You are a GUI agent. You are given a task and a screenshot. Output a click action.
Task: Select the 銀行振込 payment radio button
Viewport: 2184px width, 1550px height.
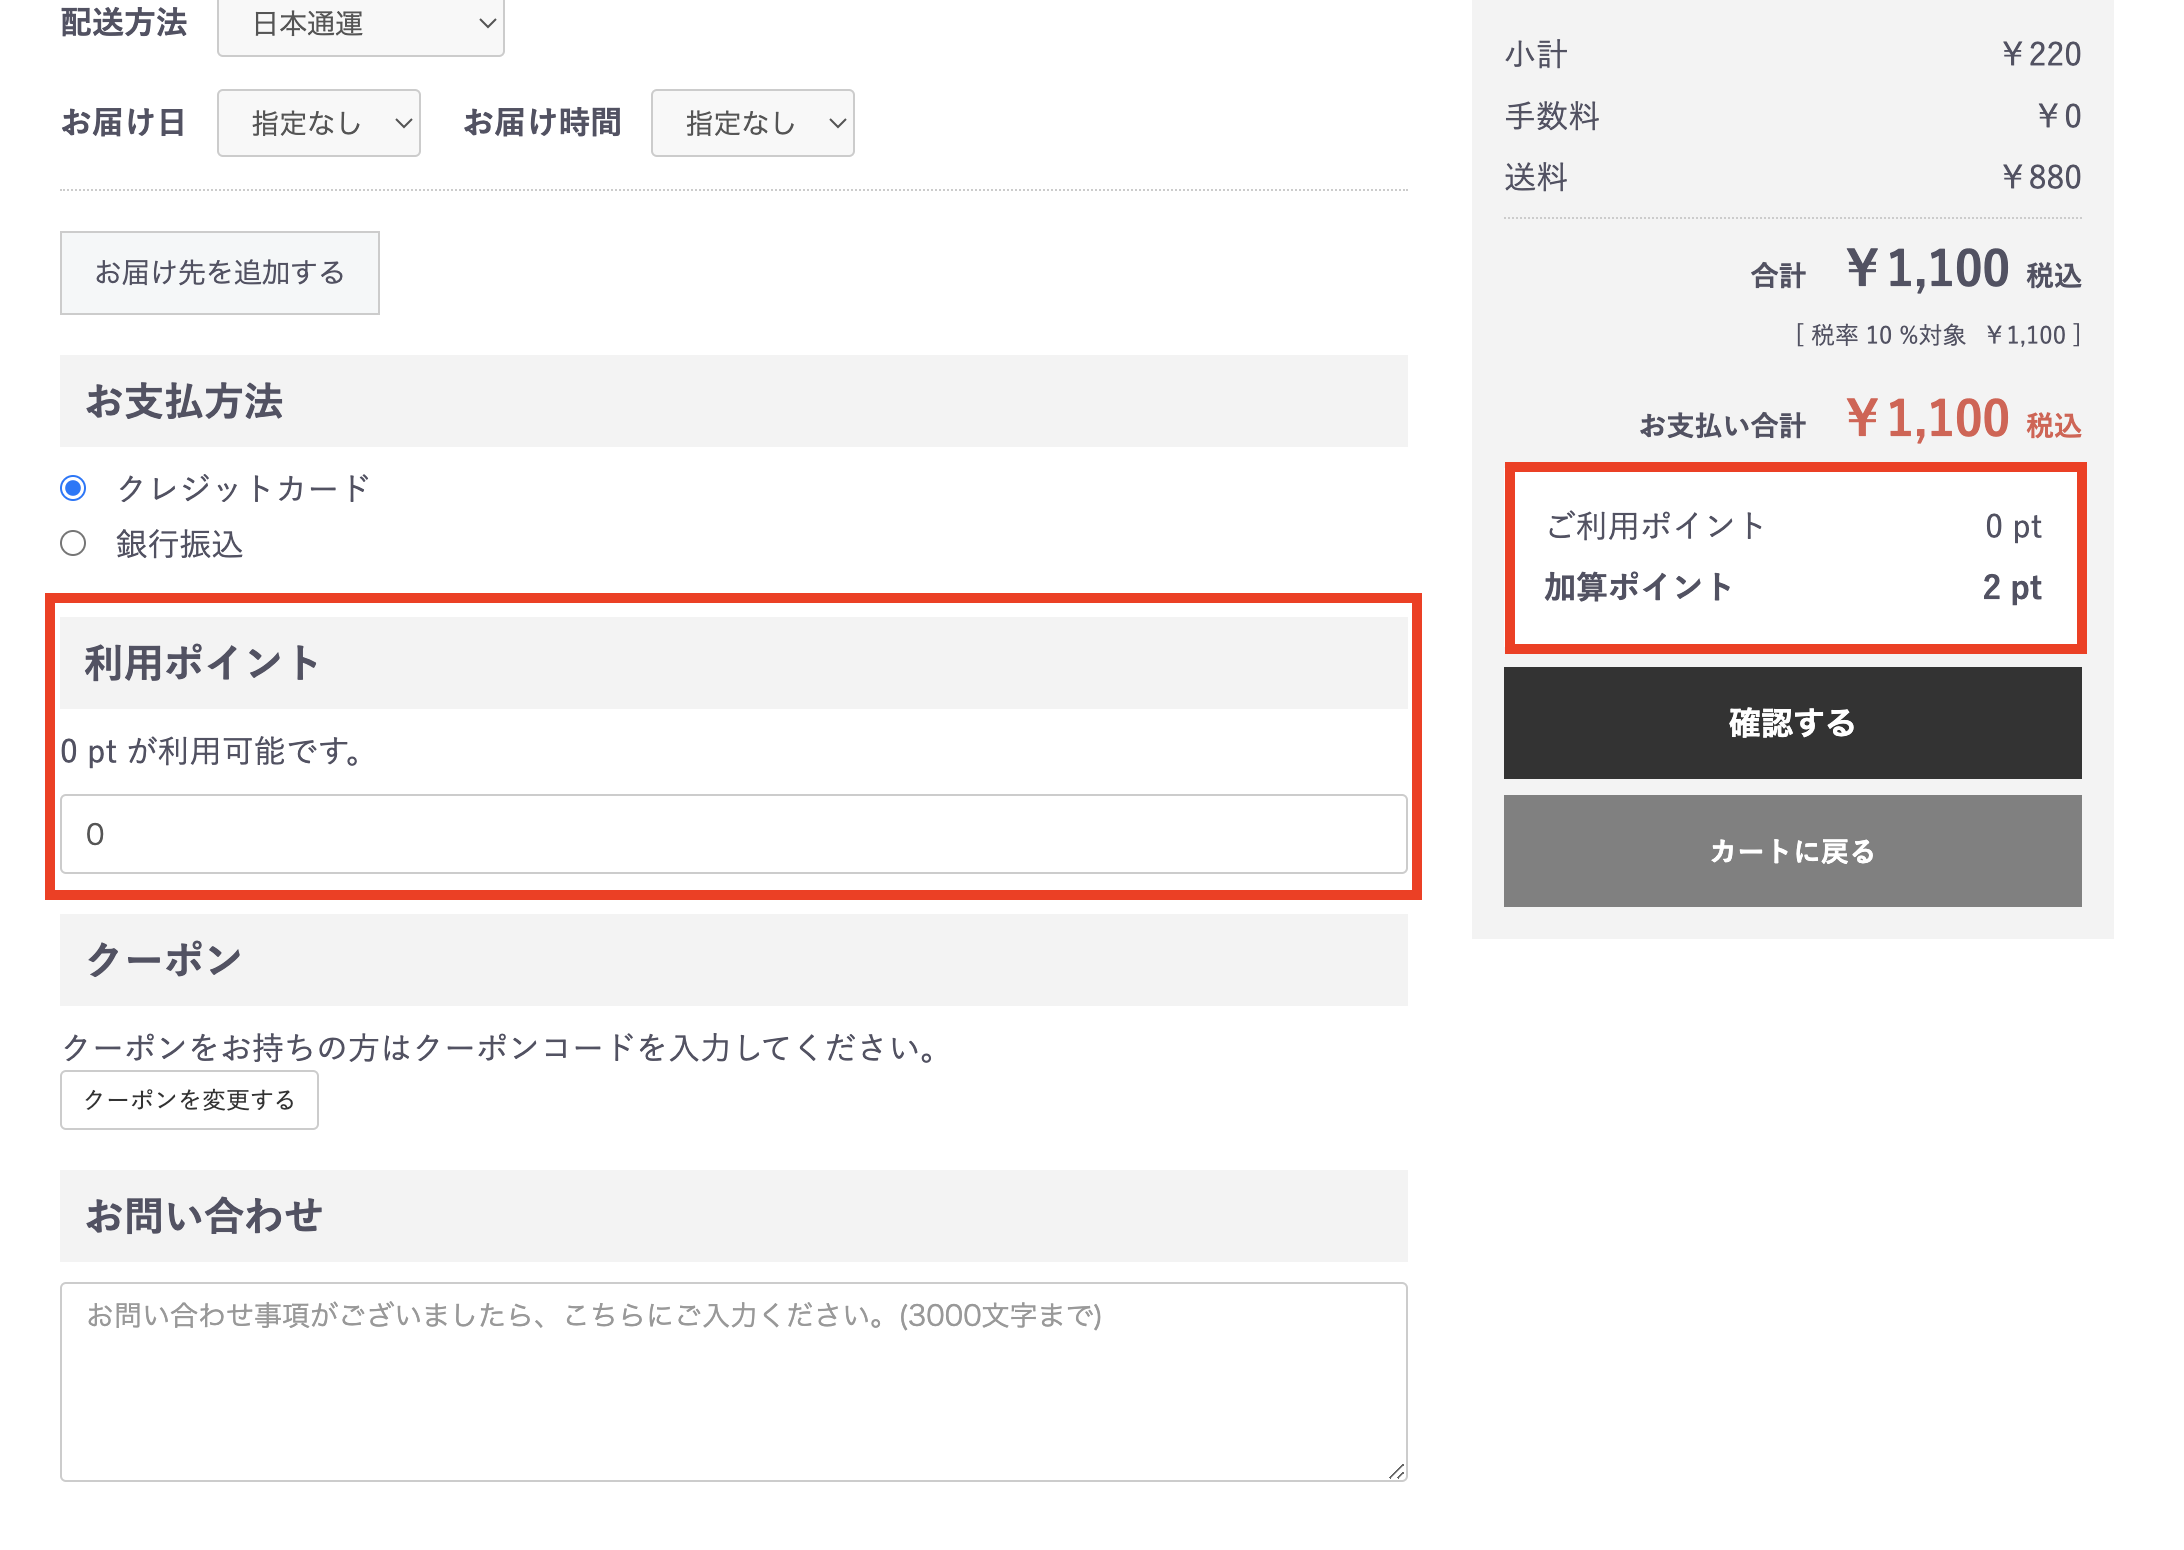coord(73,543)
